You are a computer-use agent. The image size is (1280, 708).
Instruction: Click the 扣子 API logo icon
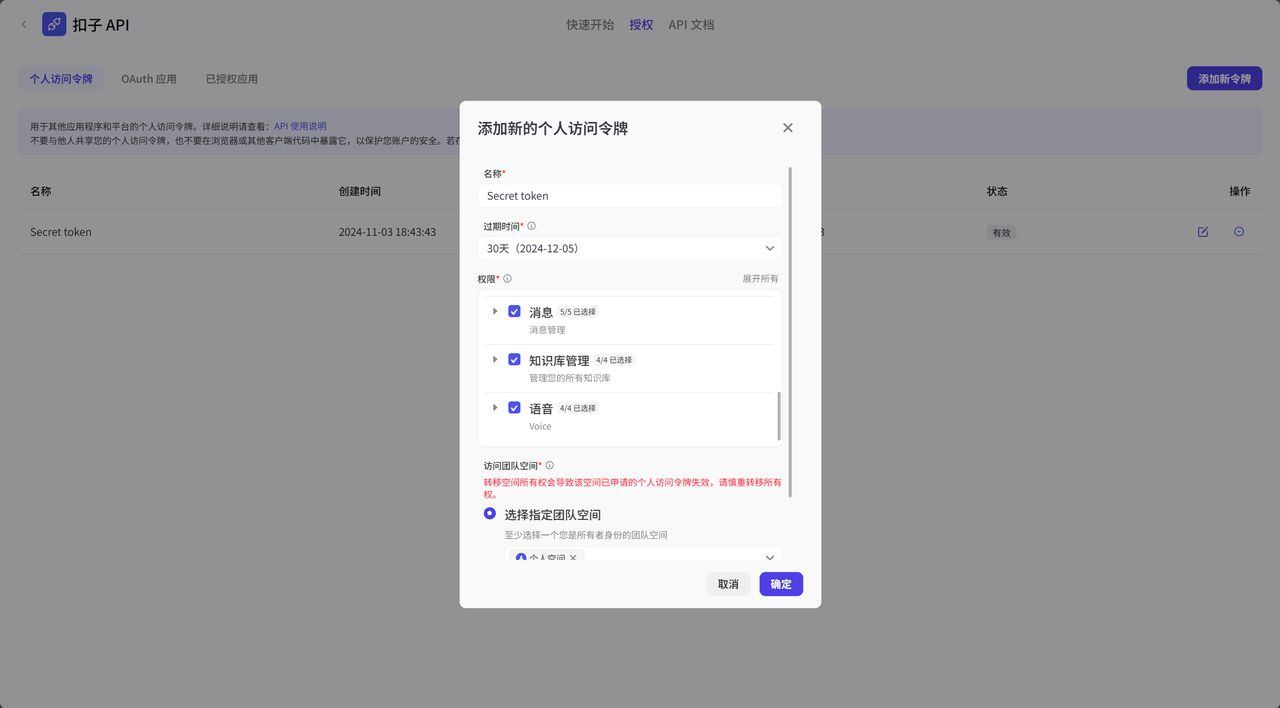click(x=54, y=24)
